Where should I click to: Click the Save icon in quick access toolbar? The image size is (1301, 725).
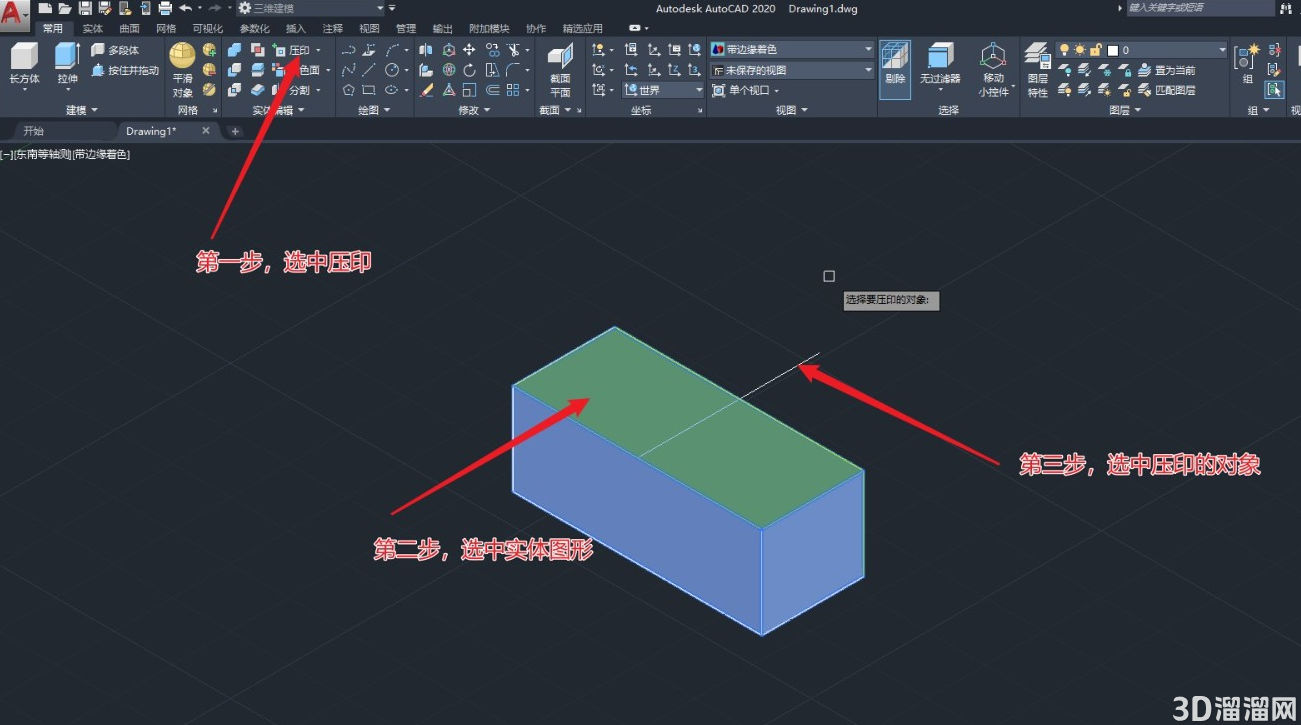(84, 8)
